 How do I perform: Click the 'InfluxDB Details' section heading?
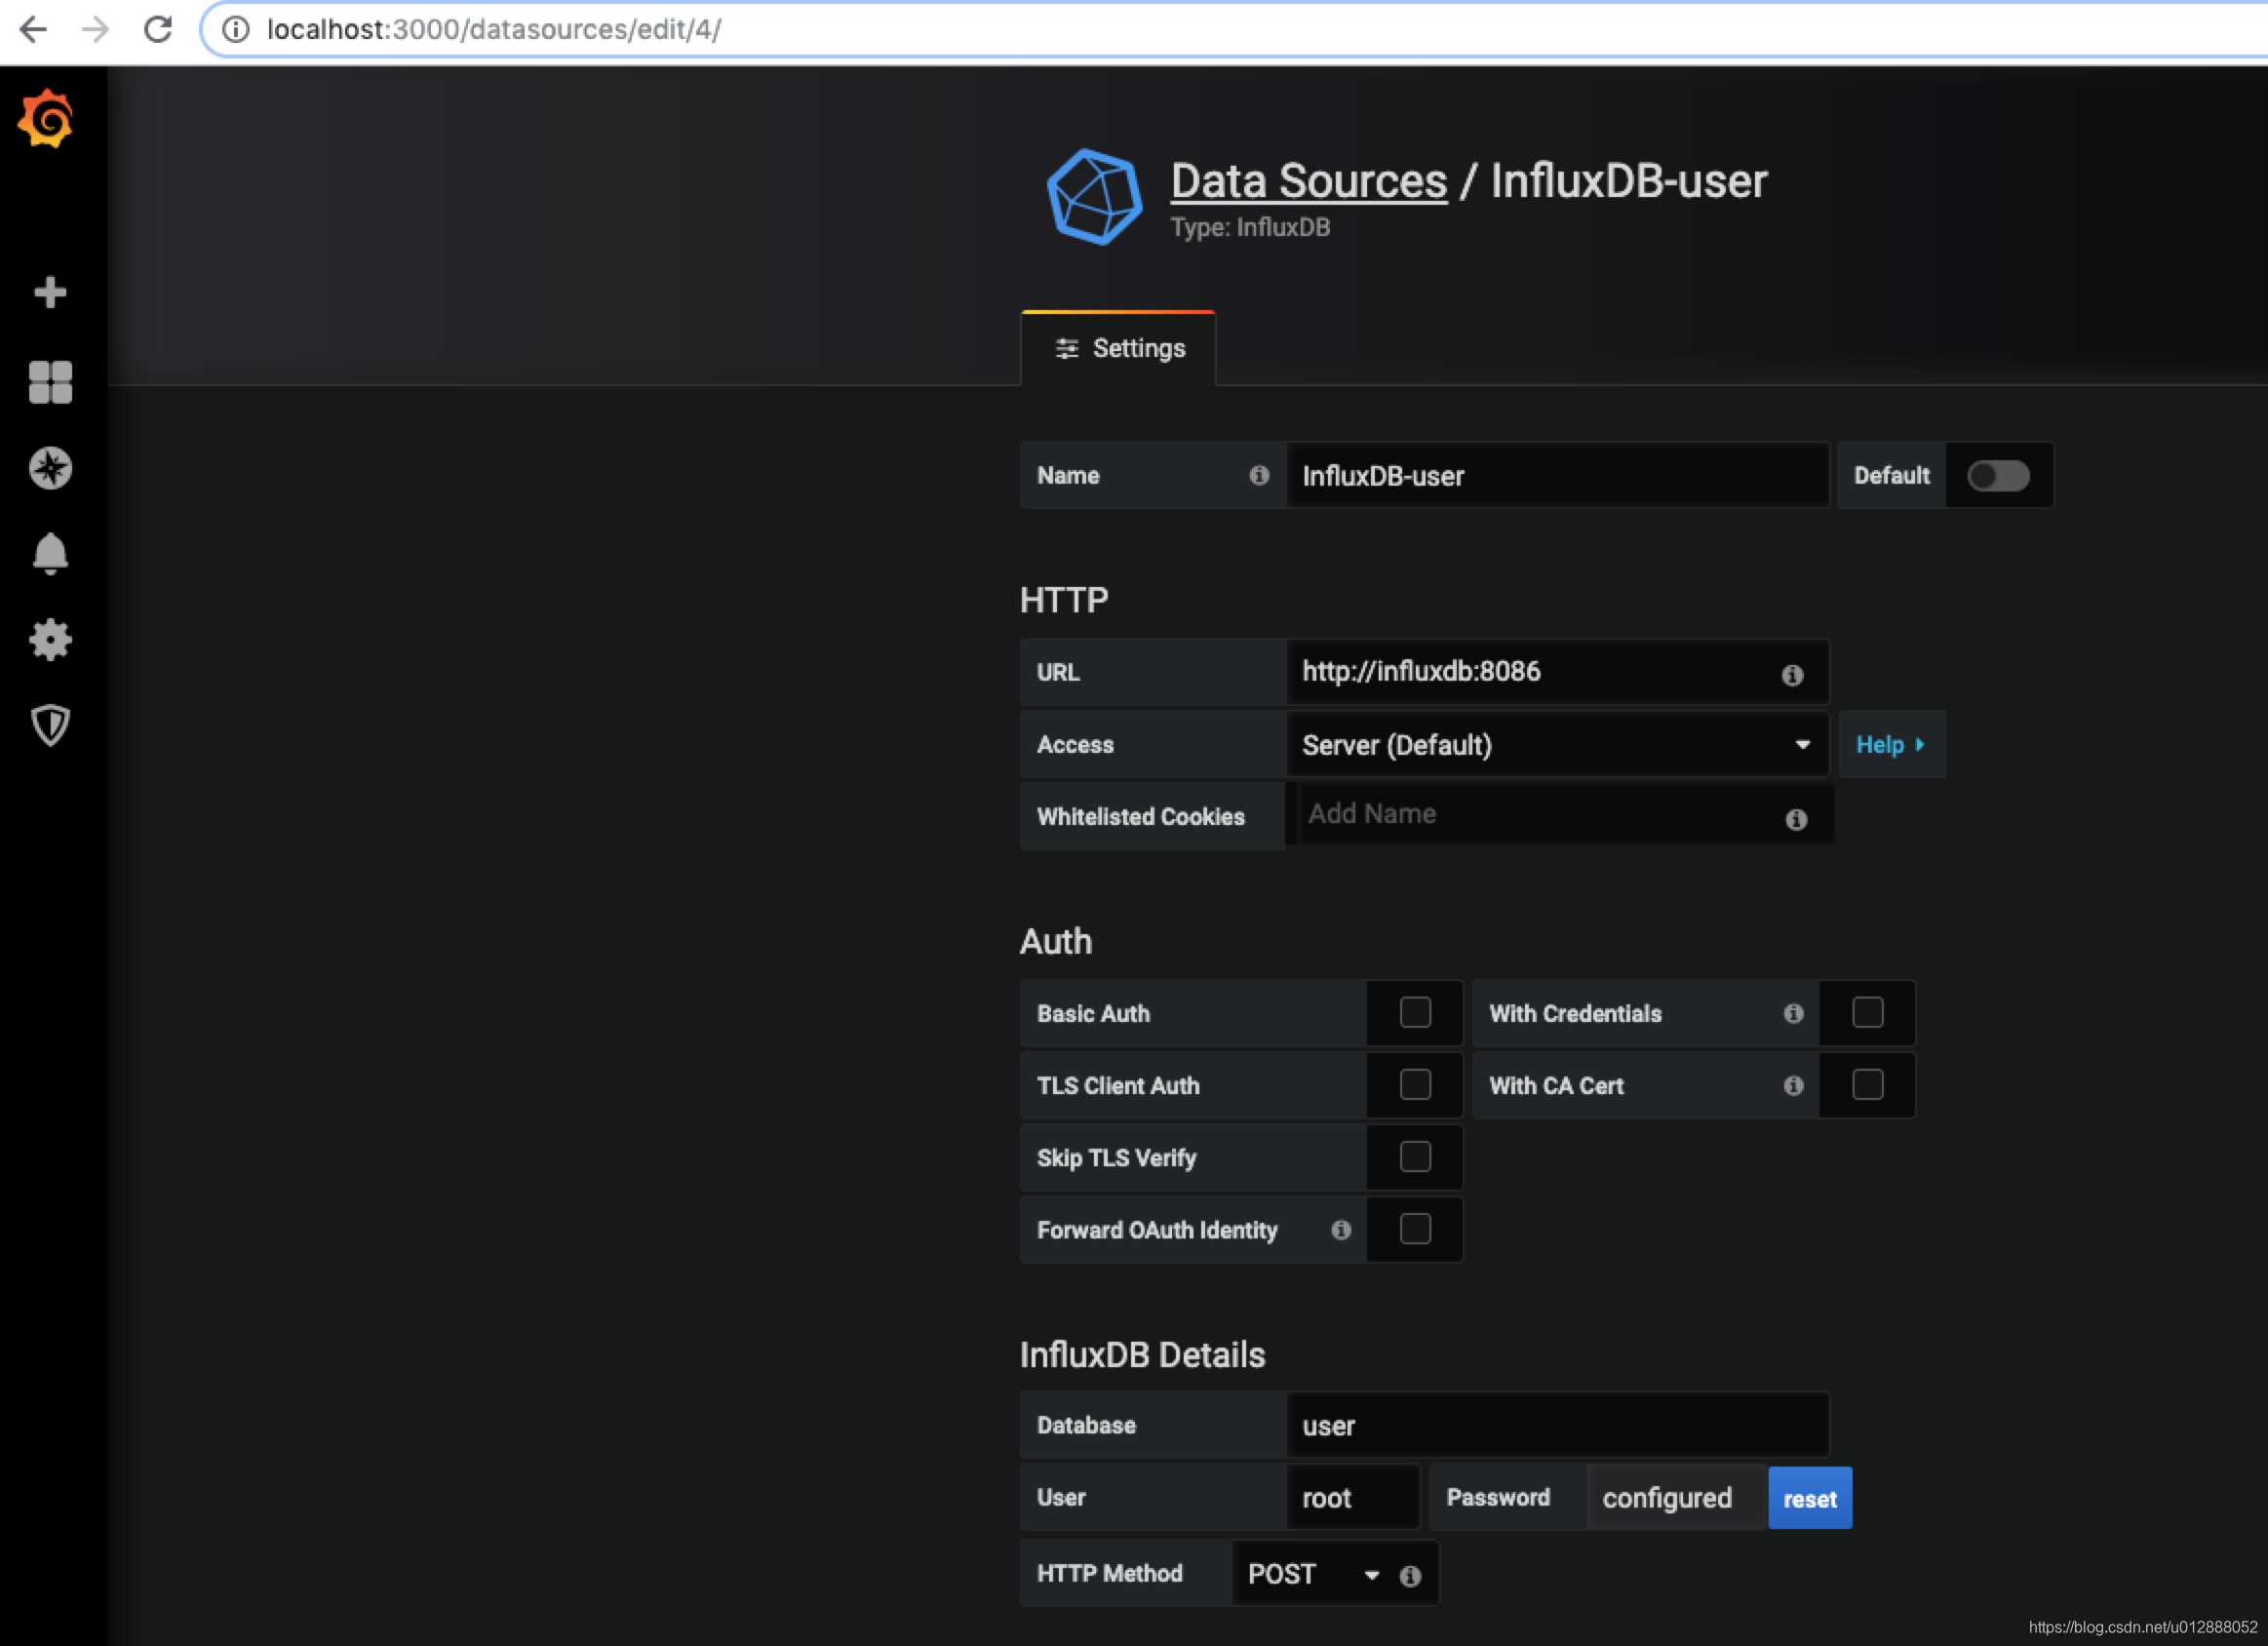[1142, 1355]
